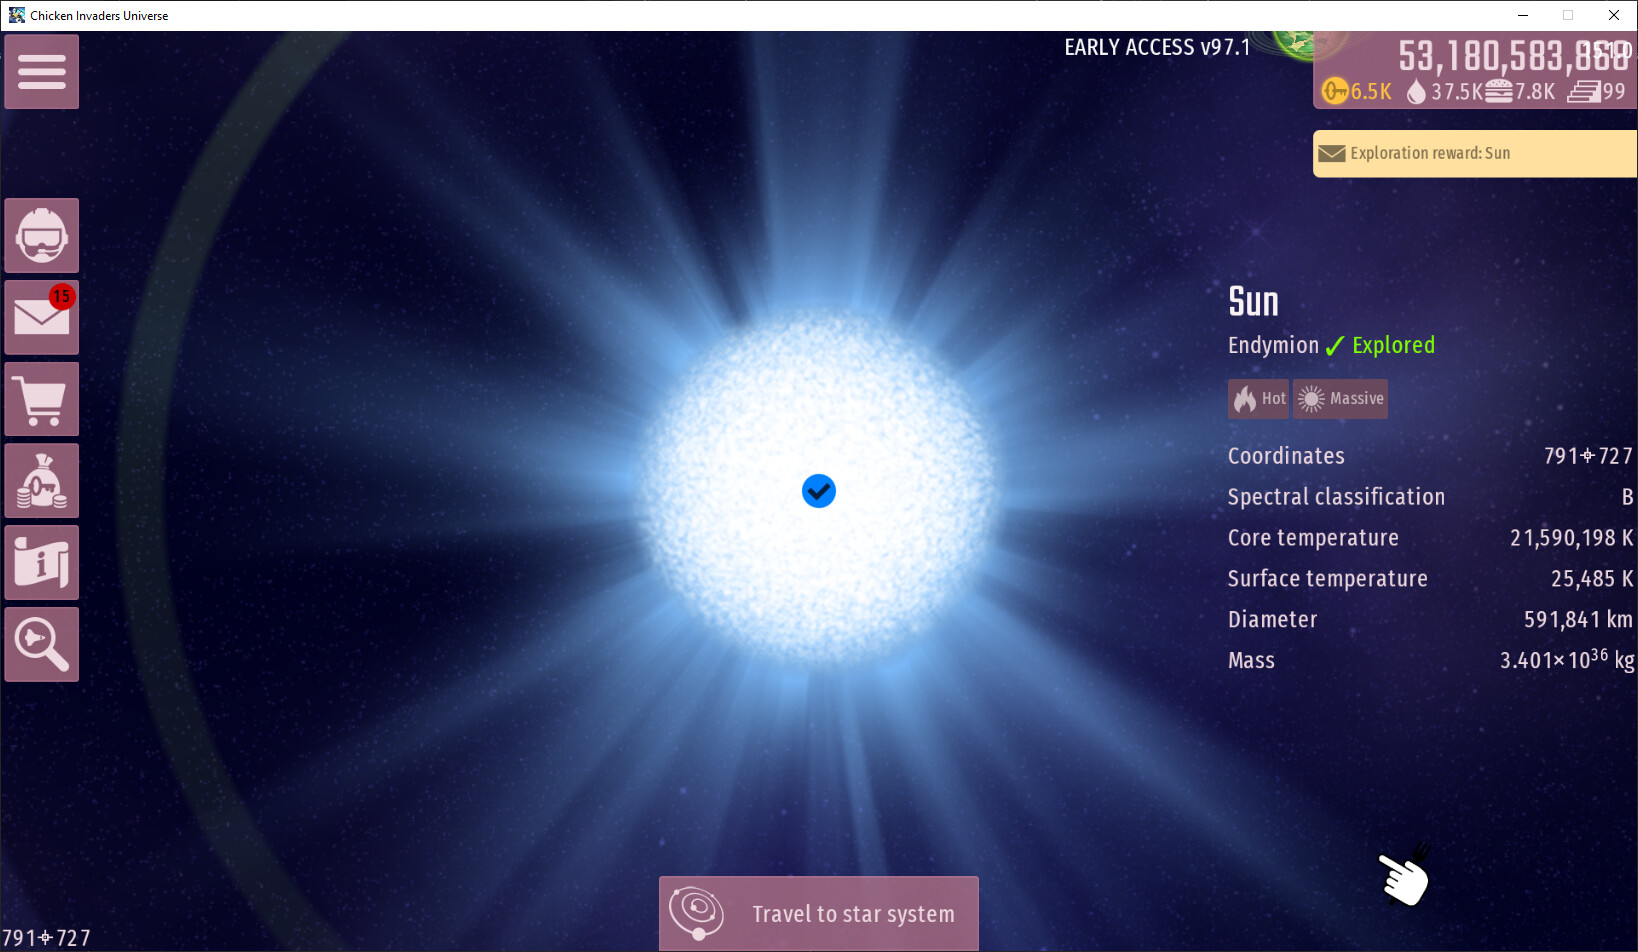This screenshot has width=1638, height=952.
Task: Click the blue checkmark on the Sun
Action: (818, 491)
